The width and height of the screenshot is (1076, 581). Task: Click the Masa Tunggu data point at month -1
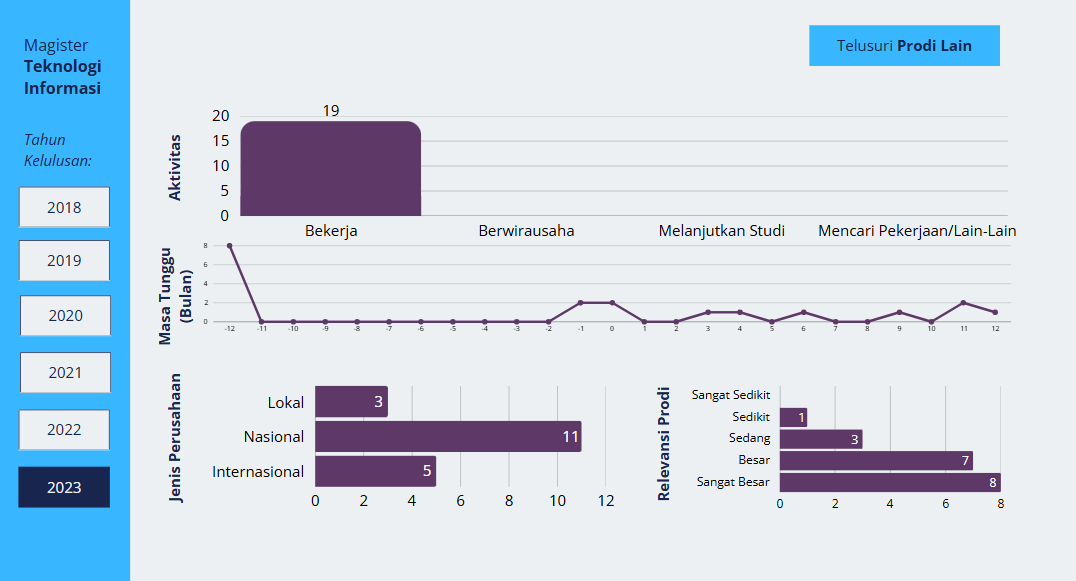[x=580, y=303]
